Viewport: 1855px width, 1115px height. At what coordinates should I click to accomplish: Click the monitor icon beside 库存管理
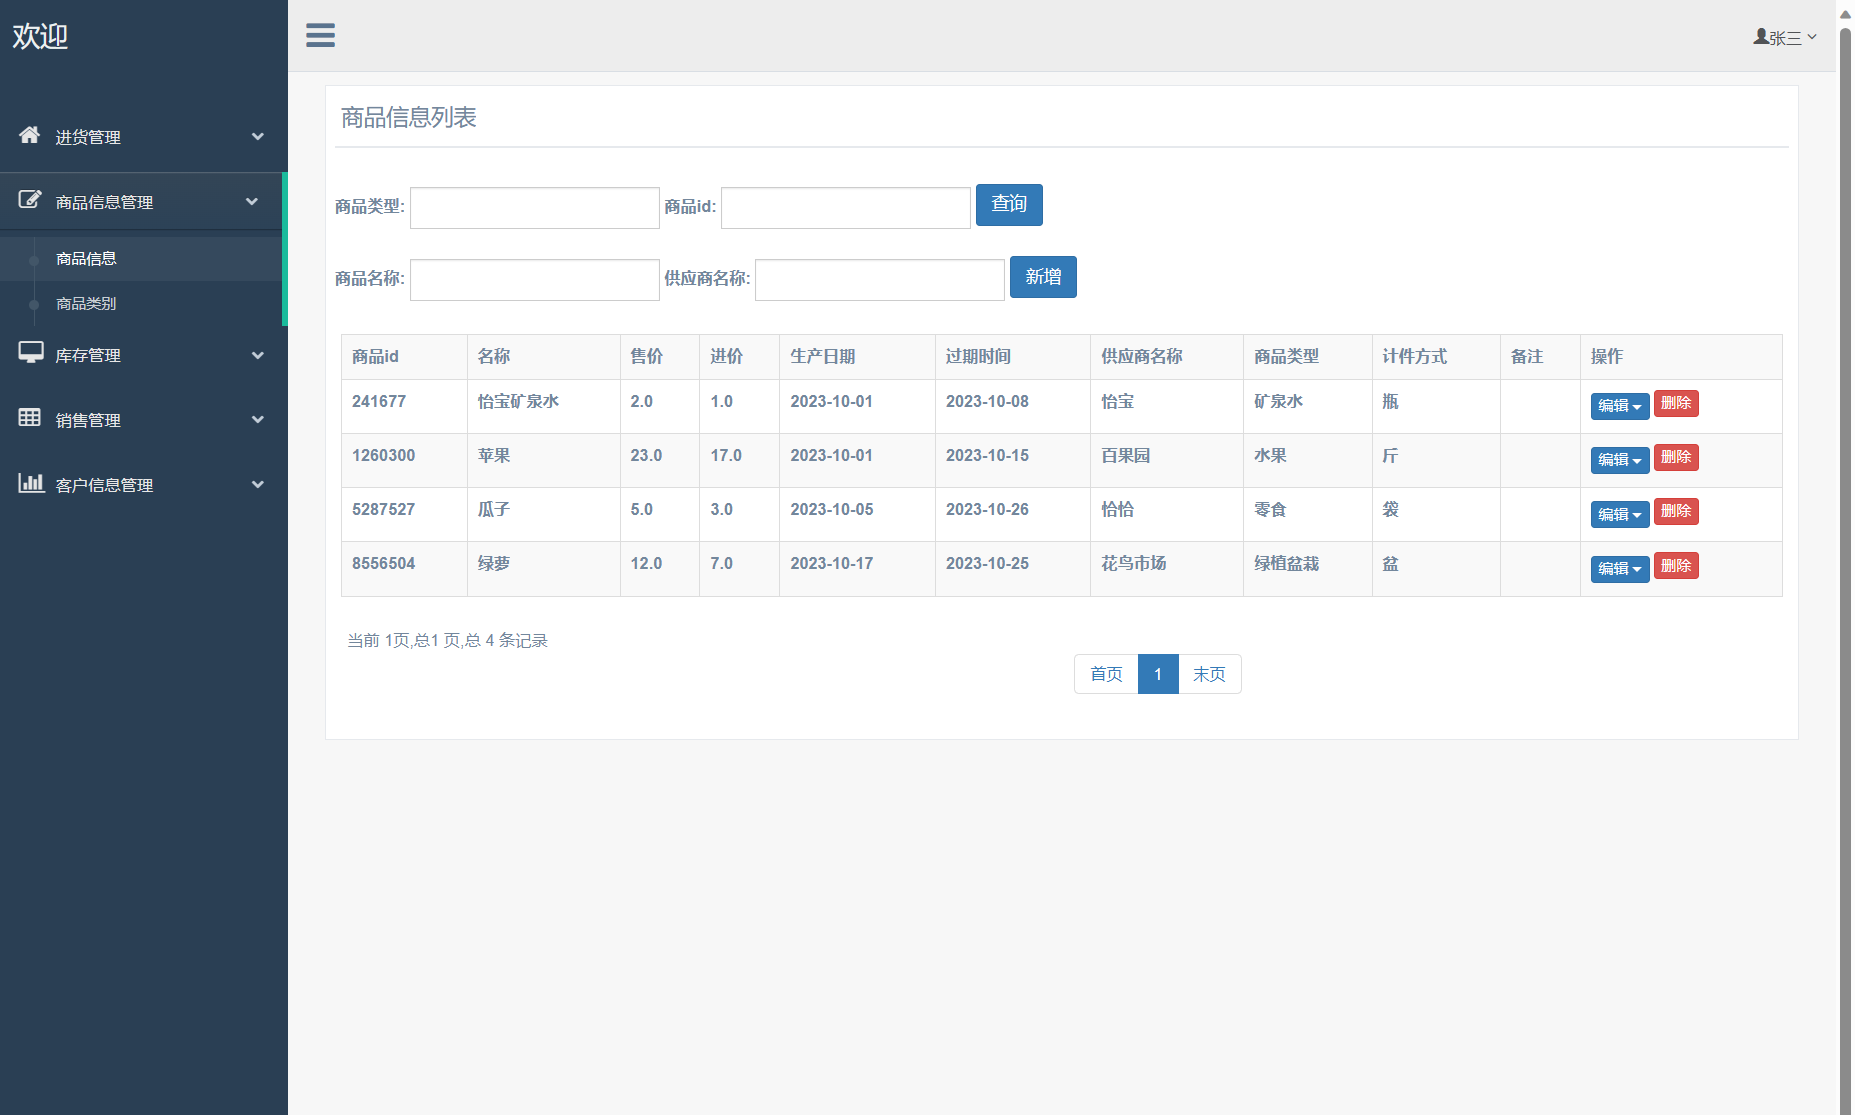tap(31, 352)
